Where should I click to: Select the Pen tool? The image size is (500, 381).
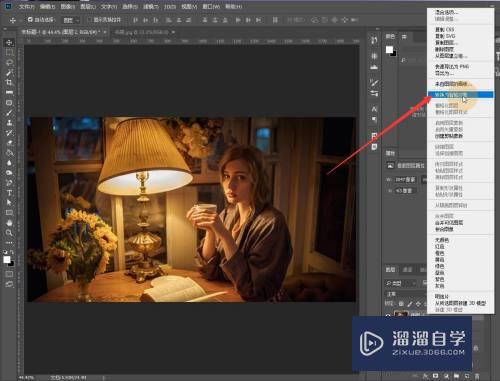(9, 183)
